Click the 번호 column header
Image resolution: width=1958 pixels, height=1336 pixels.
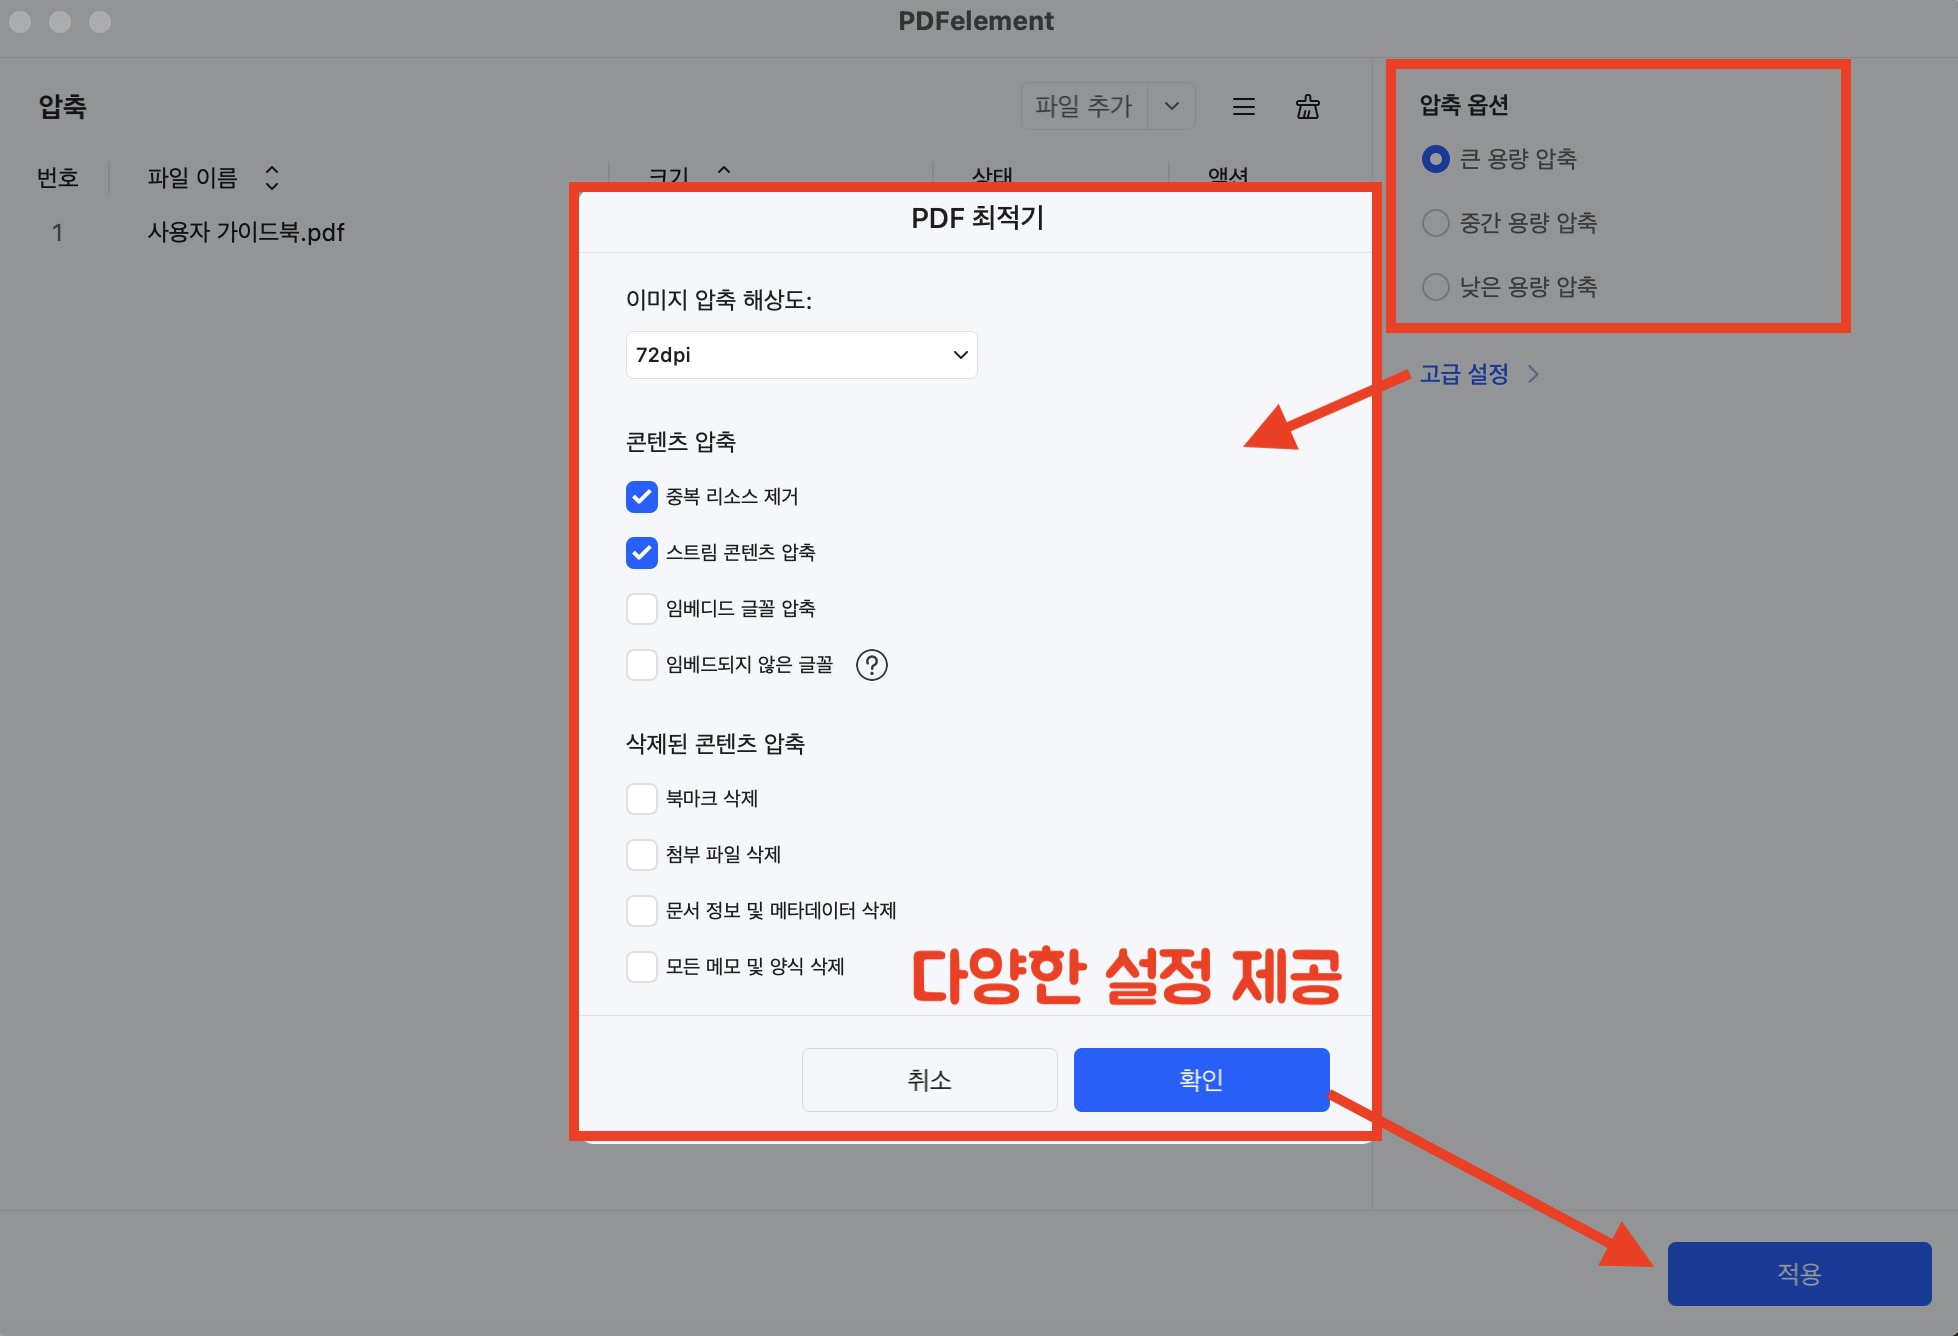click(58, 178)
